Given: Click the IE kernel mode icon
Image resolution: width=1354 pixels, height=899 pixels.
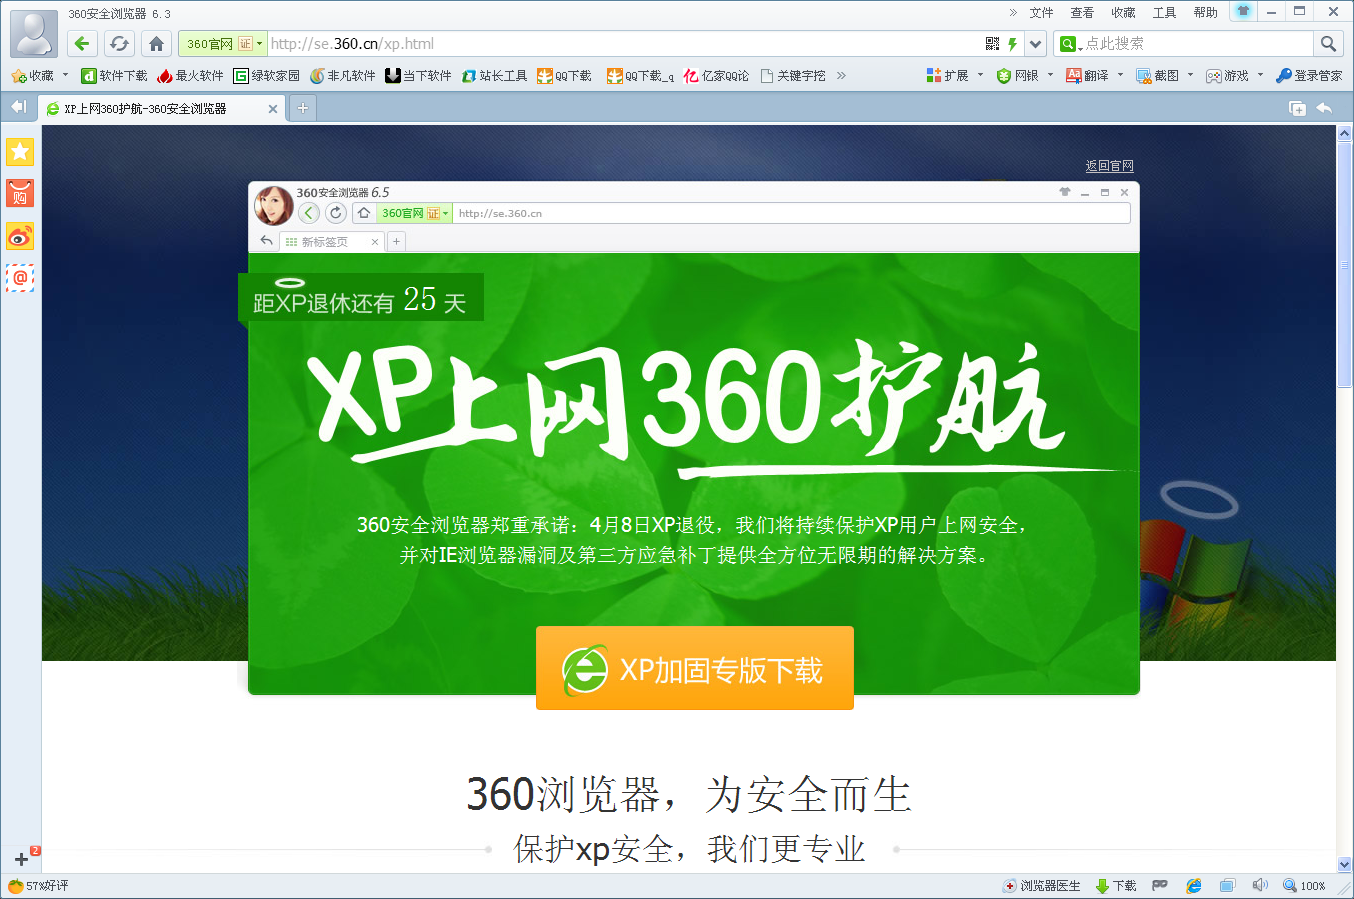Looking at the screenshot, I should click(1194, 886).
